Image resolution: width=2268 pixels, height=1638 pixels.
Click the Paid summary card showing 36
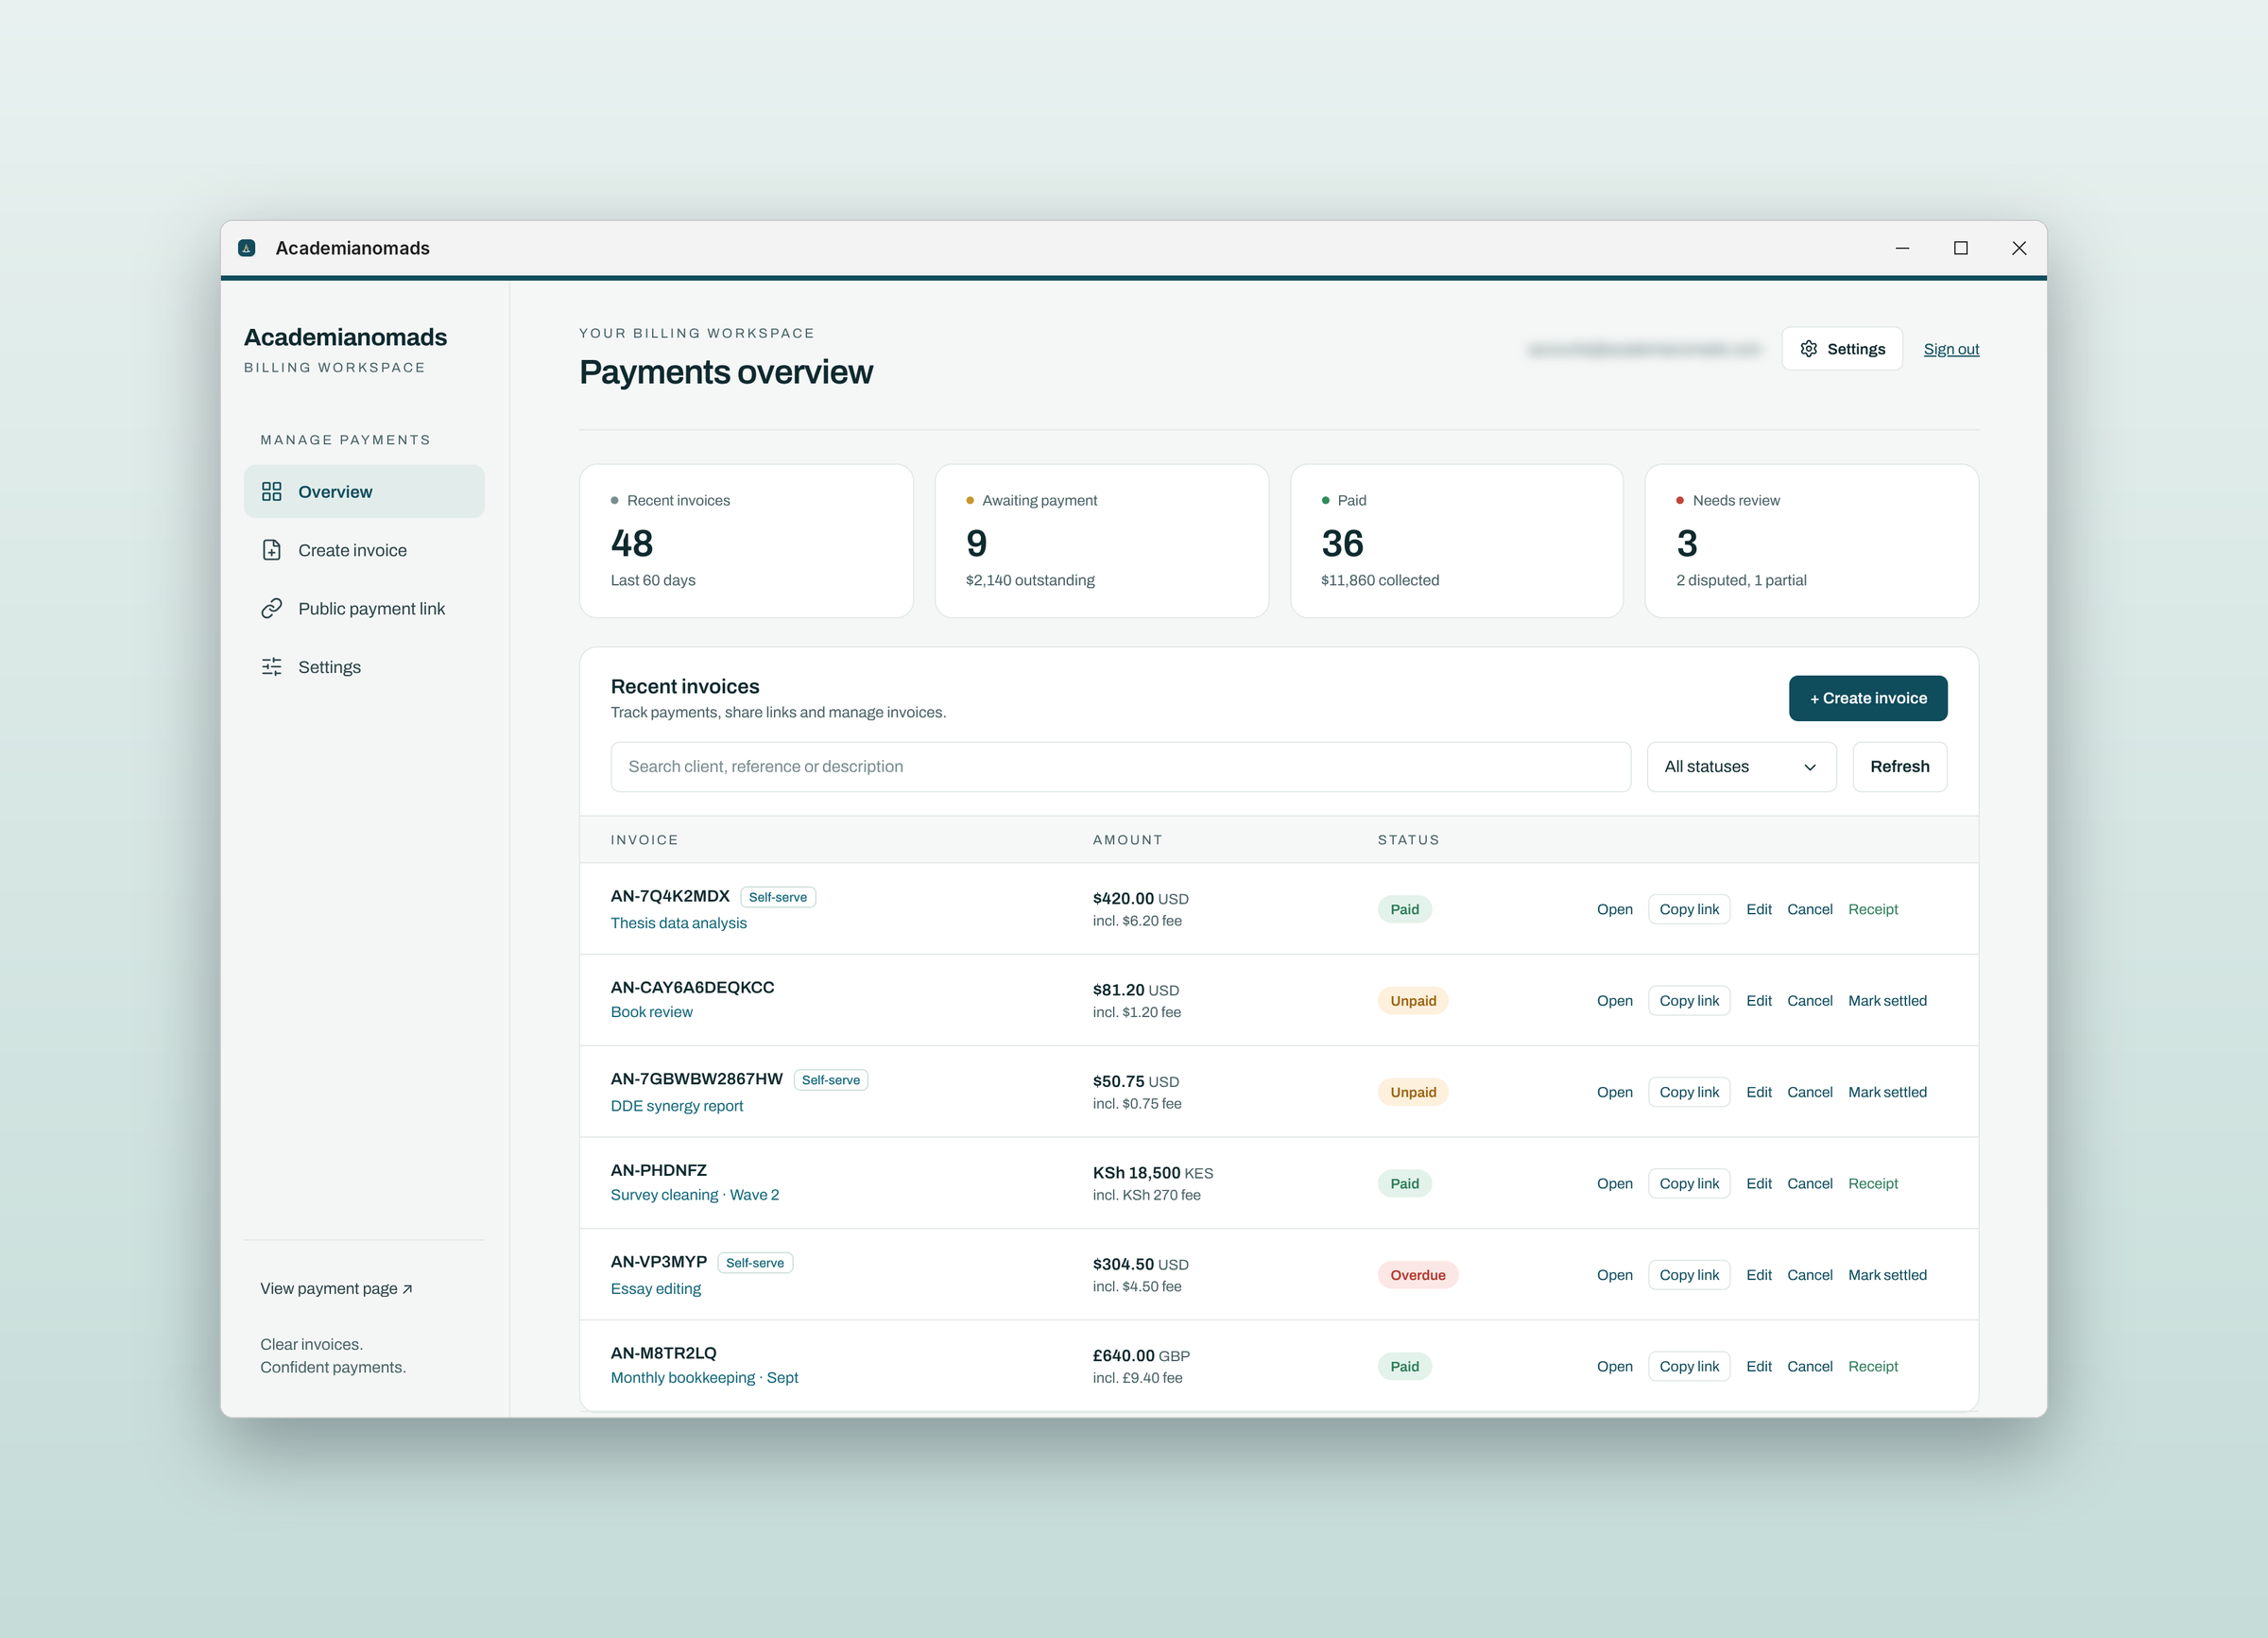1456,541
